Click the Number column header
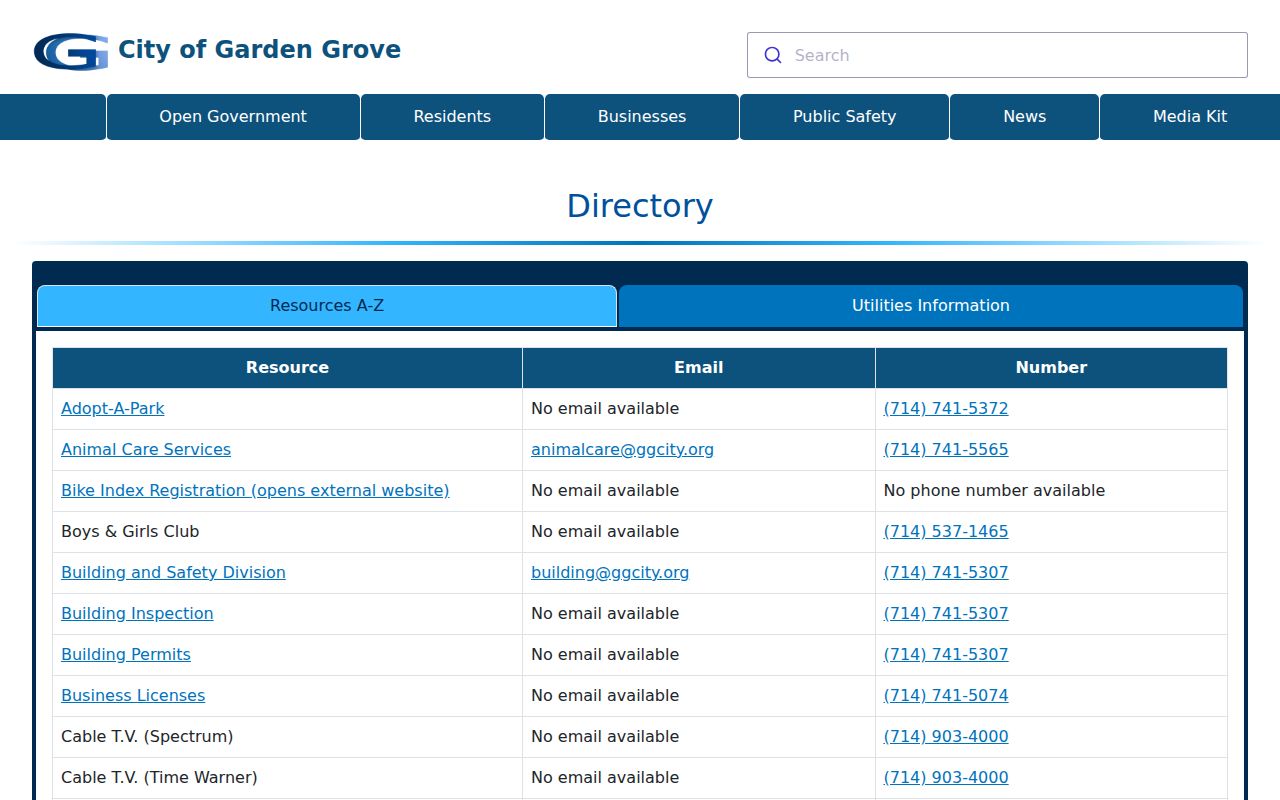Screen dimensions: 1280x800 [x=1051, y=368]
